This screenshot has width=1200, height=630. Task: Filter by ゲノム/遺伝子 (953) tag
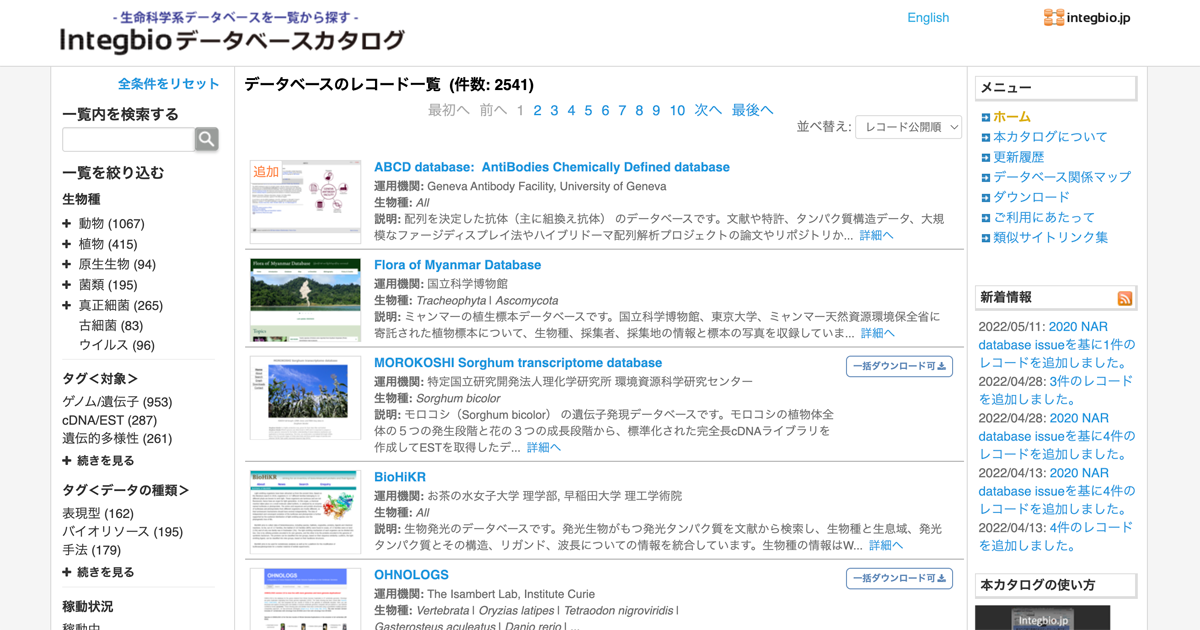[117, 402]
